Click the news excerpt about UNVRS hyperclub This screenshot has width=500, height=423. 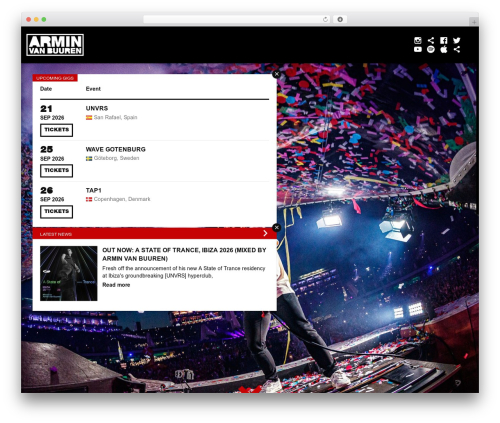pos(184,272)
